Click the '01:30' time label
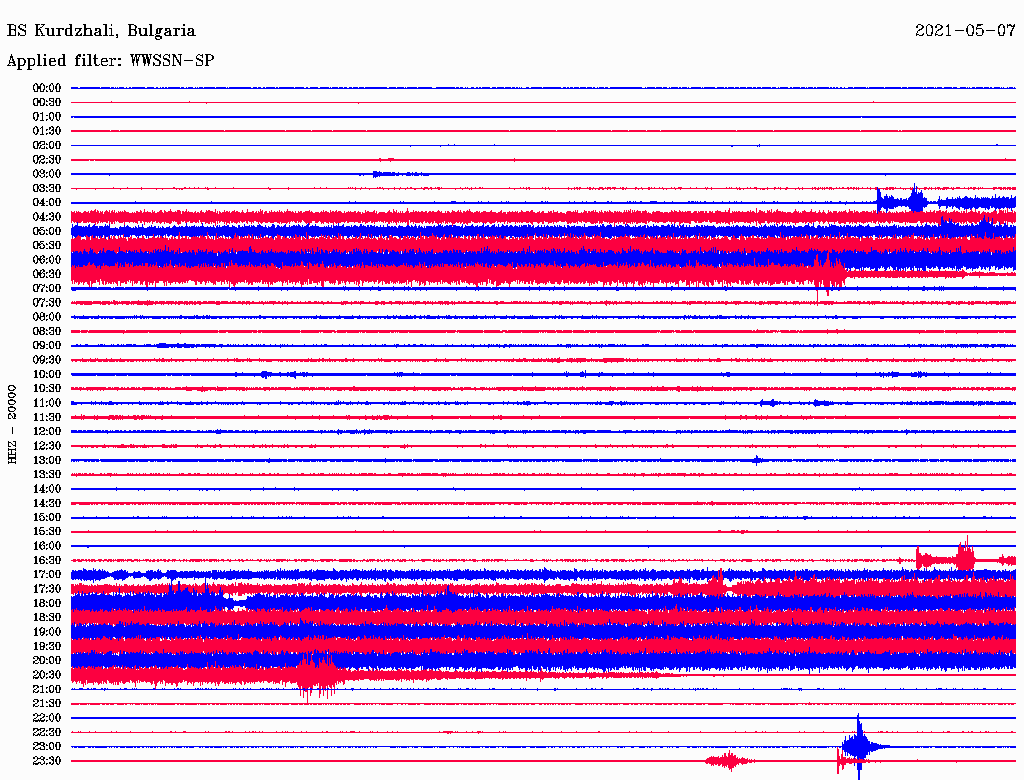The width and height of the screenshot is (1024, 780). tap(47, 131)
